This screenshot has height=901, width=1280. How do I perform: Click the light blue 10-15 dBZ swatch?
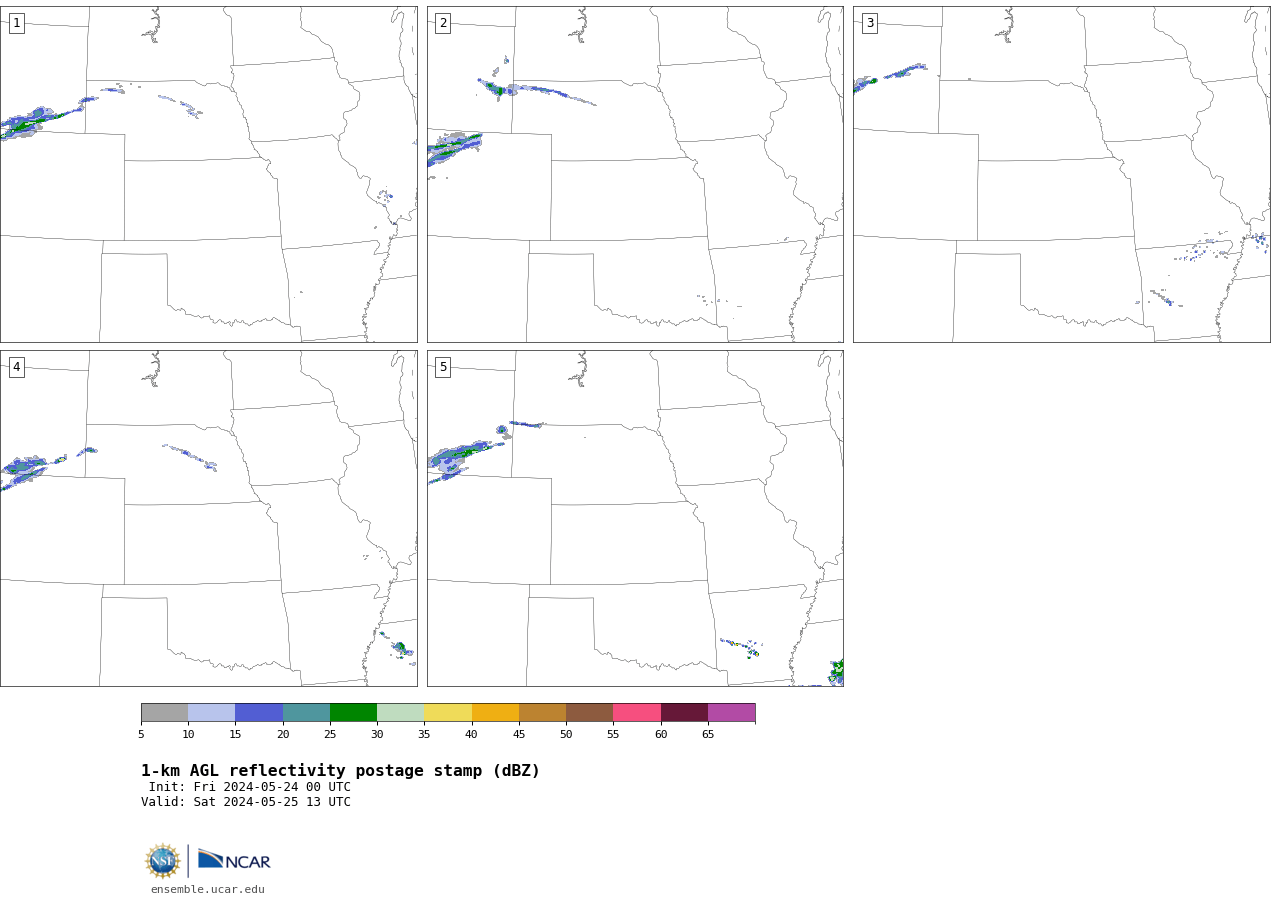(211, 712)
